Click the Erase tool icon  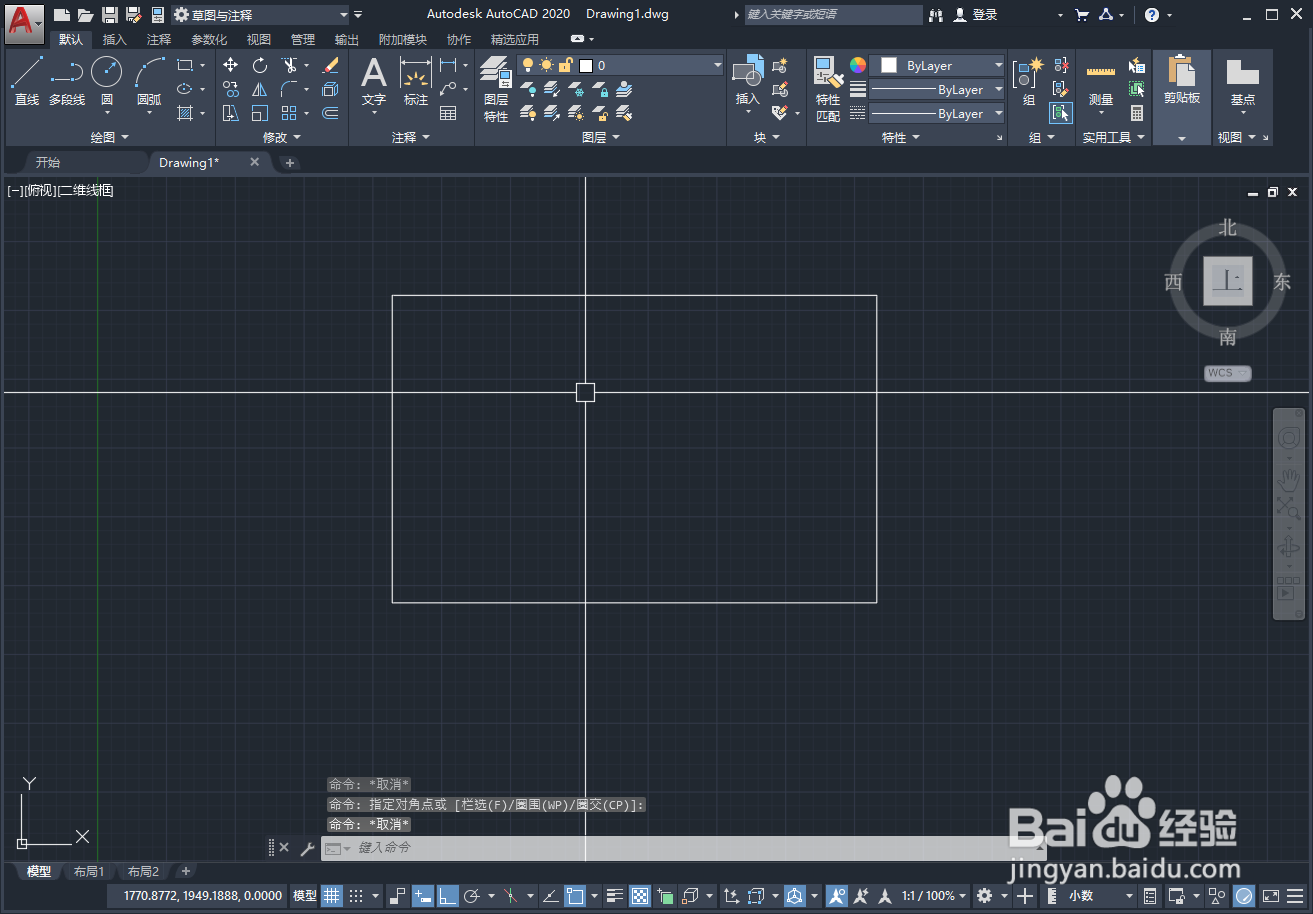331,65
